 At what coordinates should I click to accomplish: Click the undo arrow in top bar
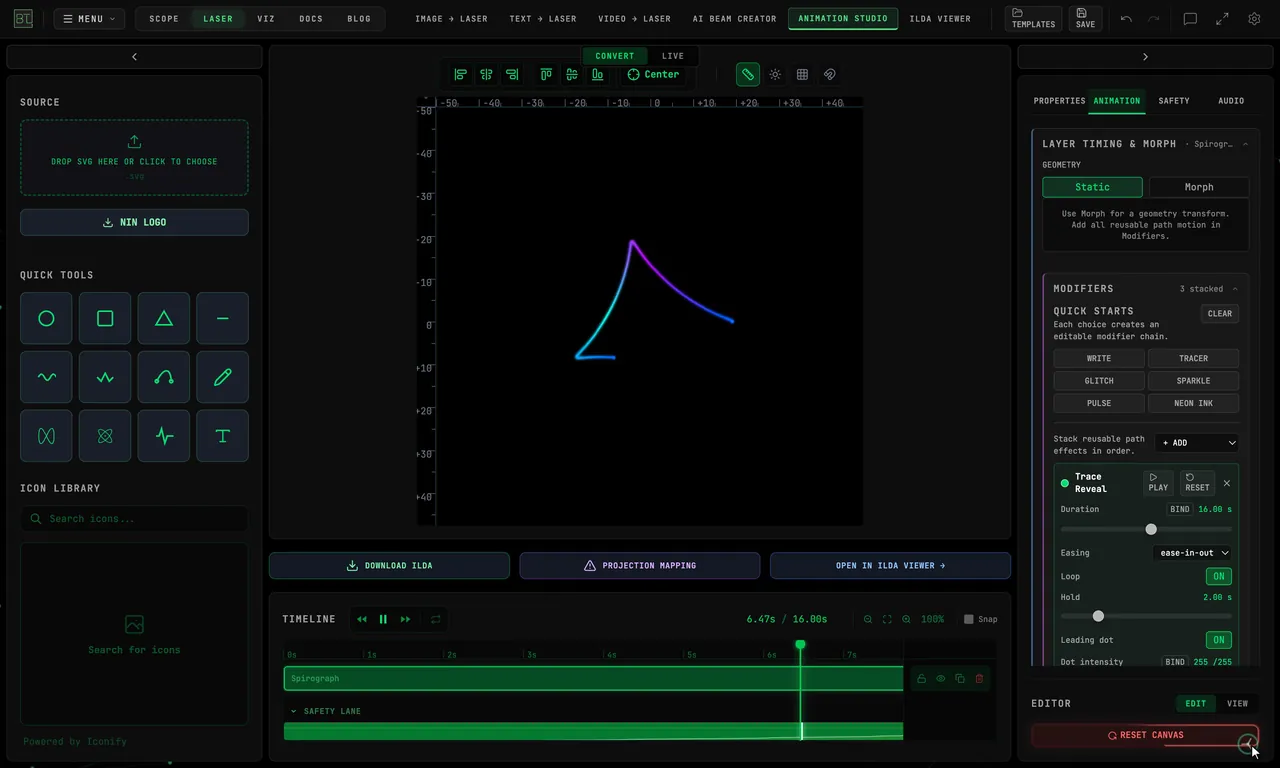[1126, 19]
